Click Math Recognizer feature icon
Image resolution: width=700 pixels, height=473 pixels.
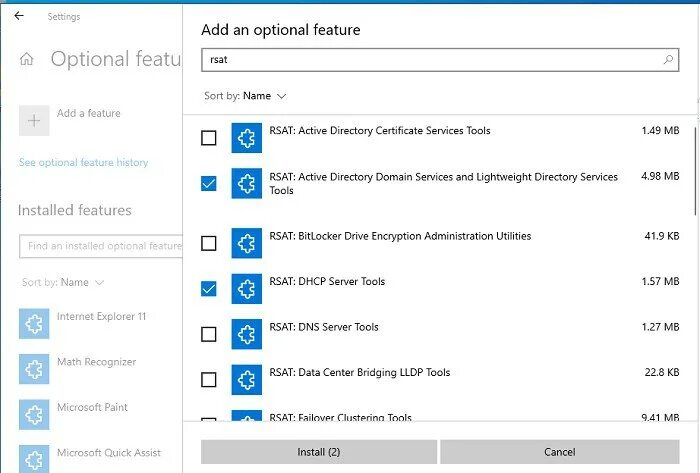point(34,369)
